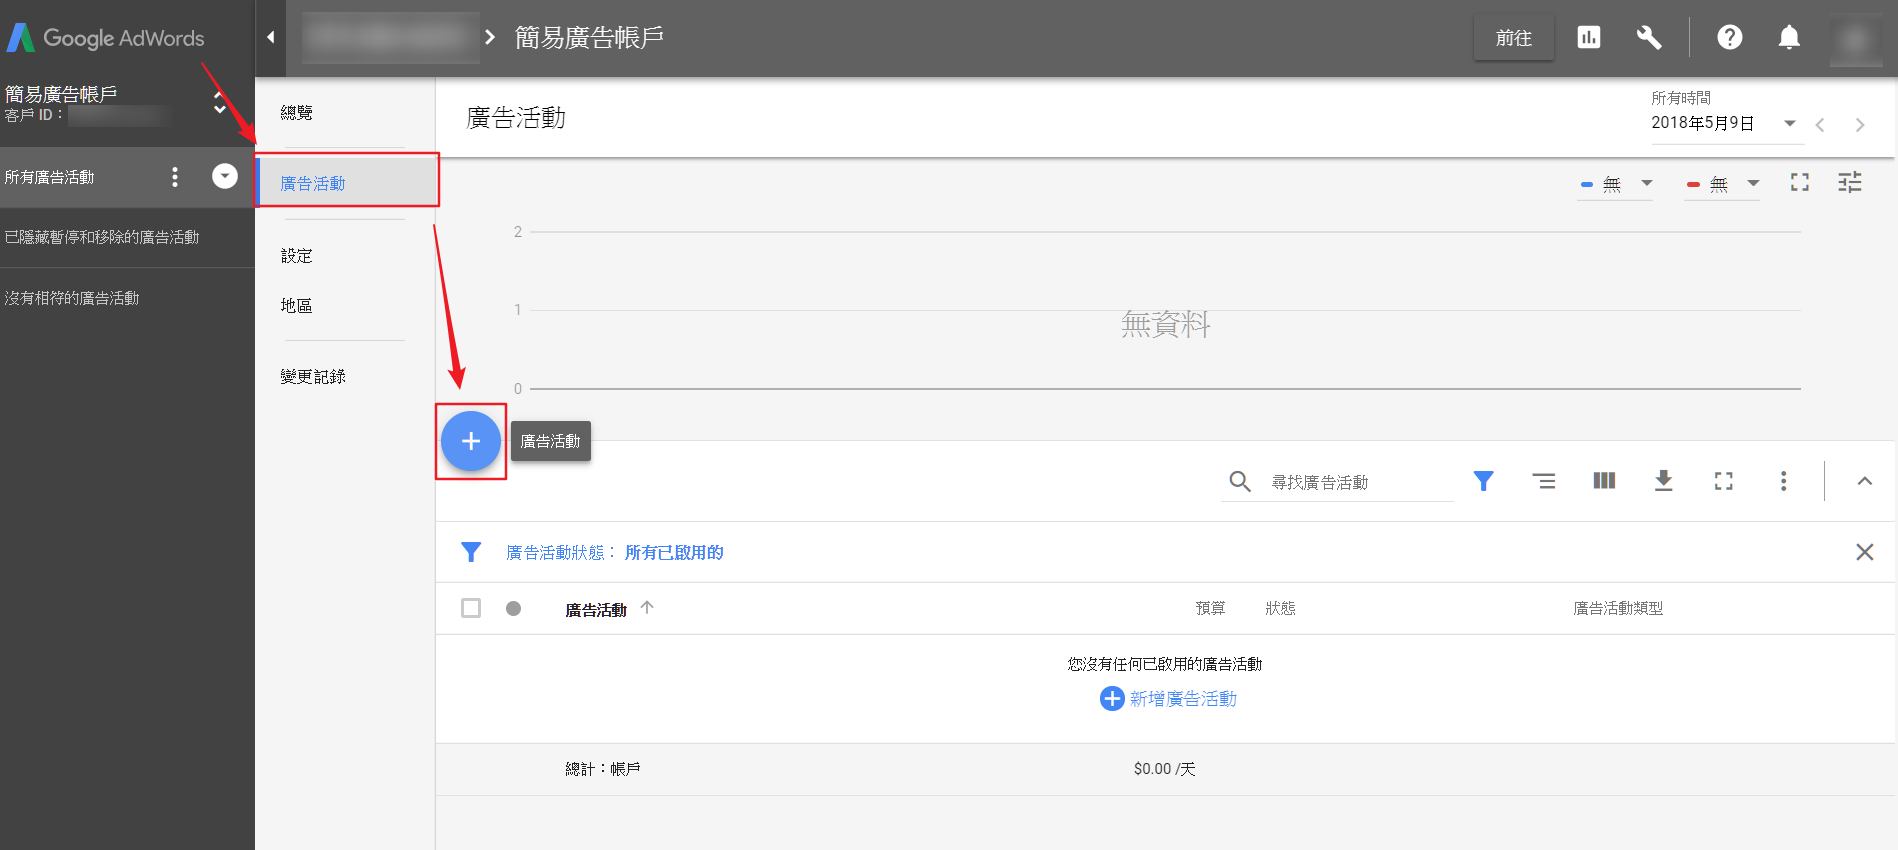Collapse the left navigation panel arrow
Viewport: 1898px width, 850px height.
tap(270, 38)
